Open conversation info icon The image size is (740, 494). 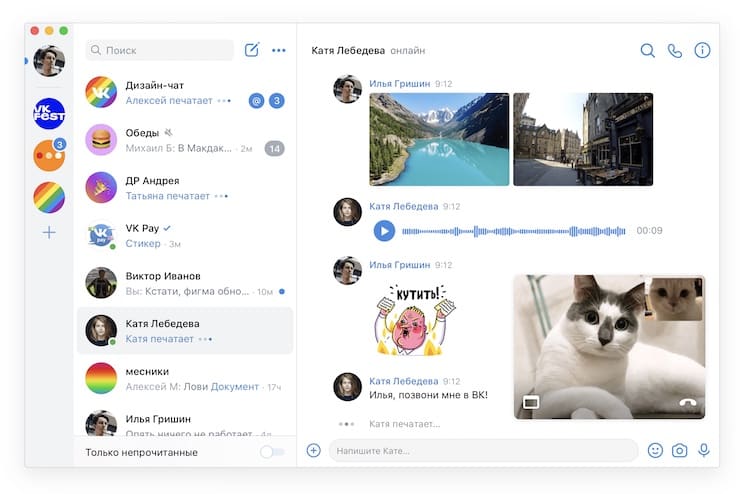[702, 50]
